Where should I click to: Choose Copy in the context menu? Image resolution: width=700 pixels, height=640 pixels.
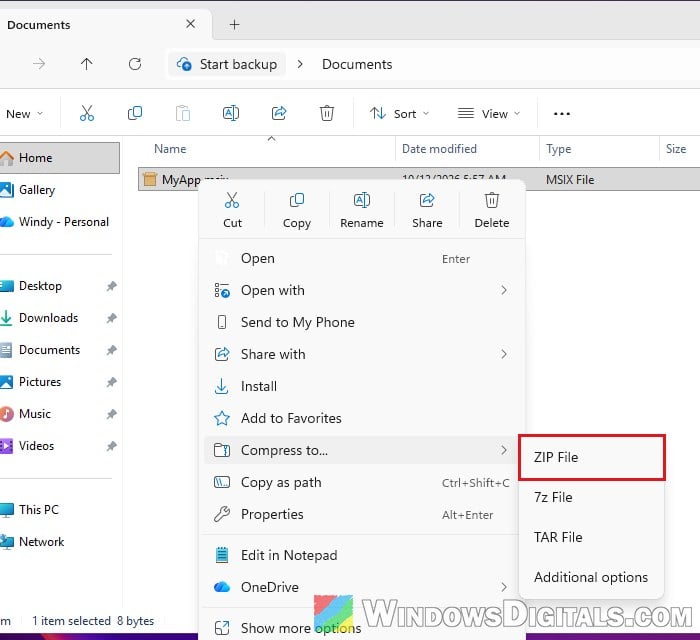tap(297, 210)
